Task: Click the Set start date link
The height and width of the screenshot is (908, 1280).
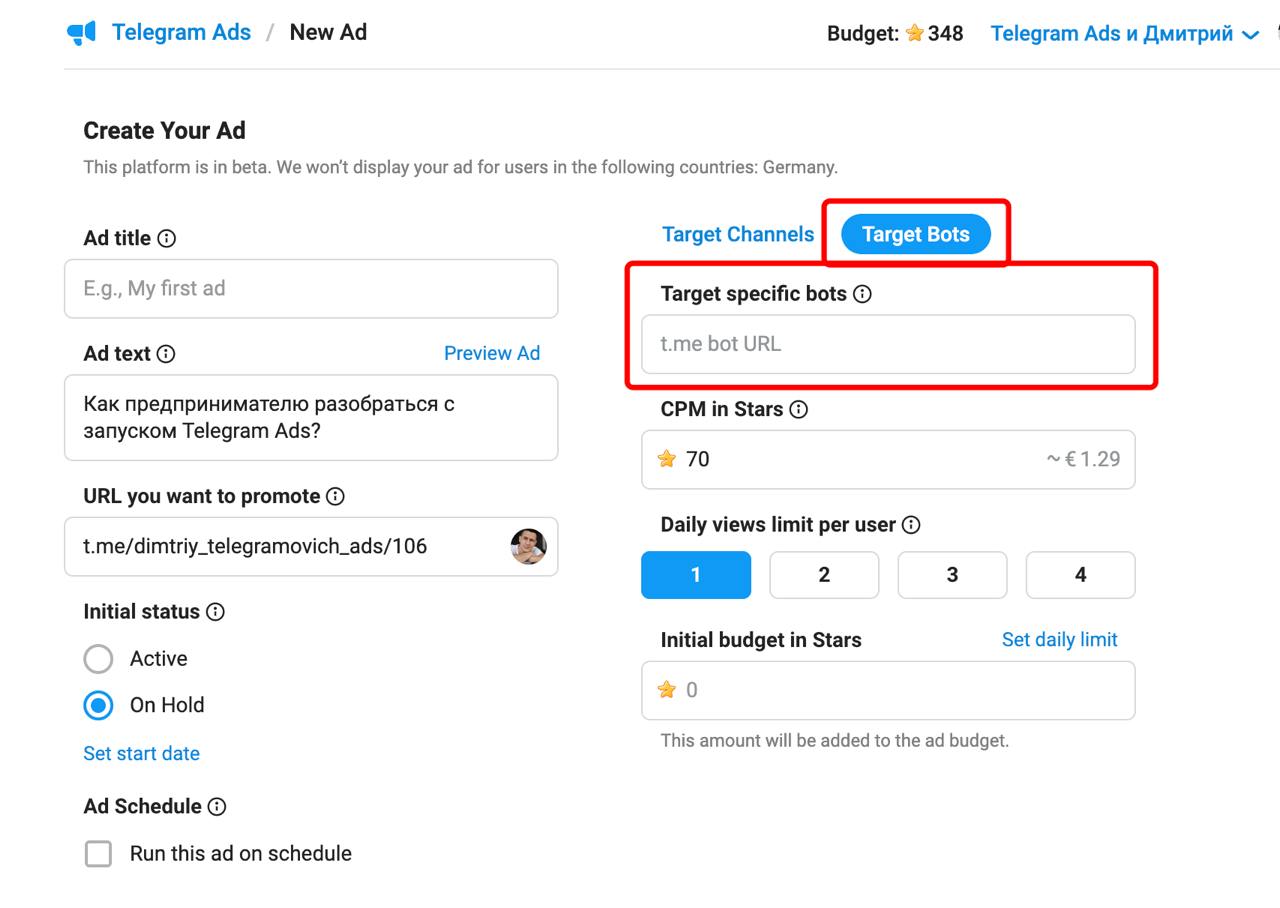Action: pos(141,754)
